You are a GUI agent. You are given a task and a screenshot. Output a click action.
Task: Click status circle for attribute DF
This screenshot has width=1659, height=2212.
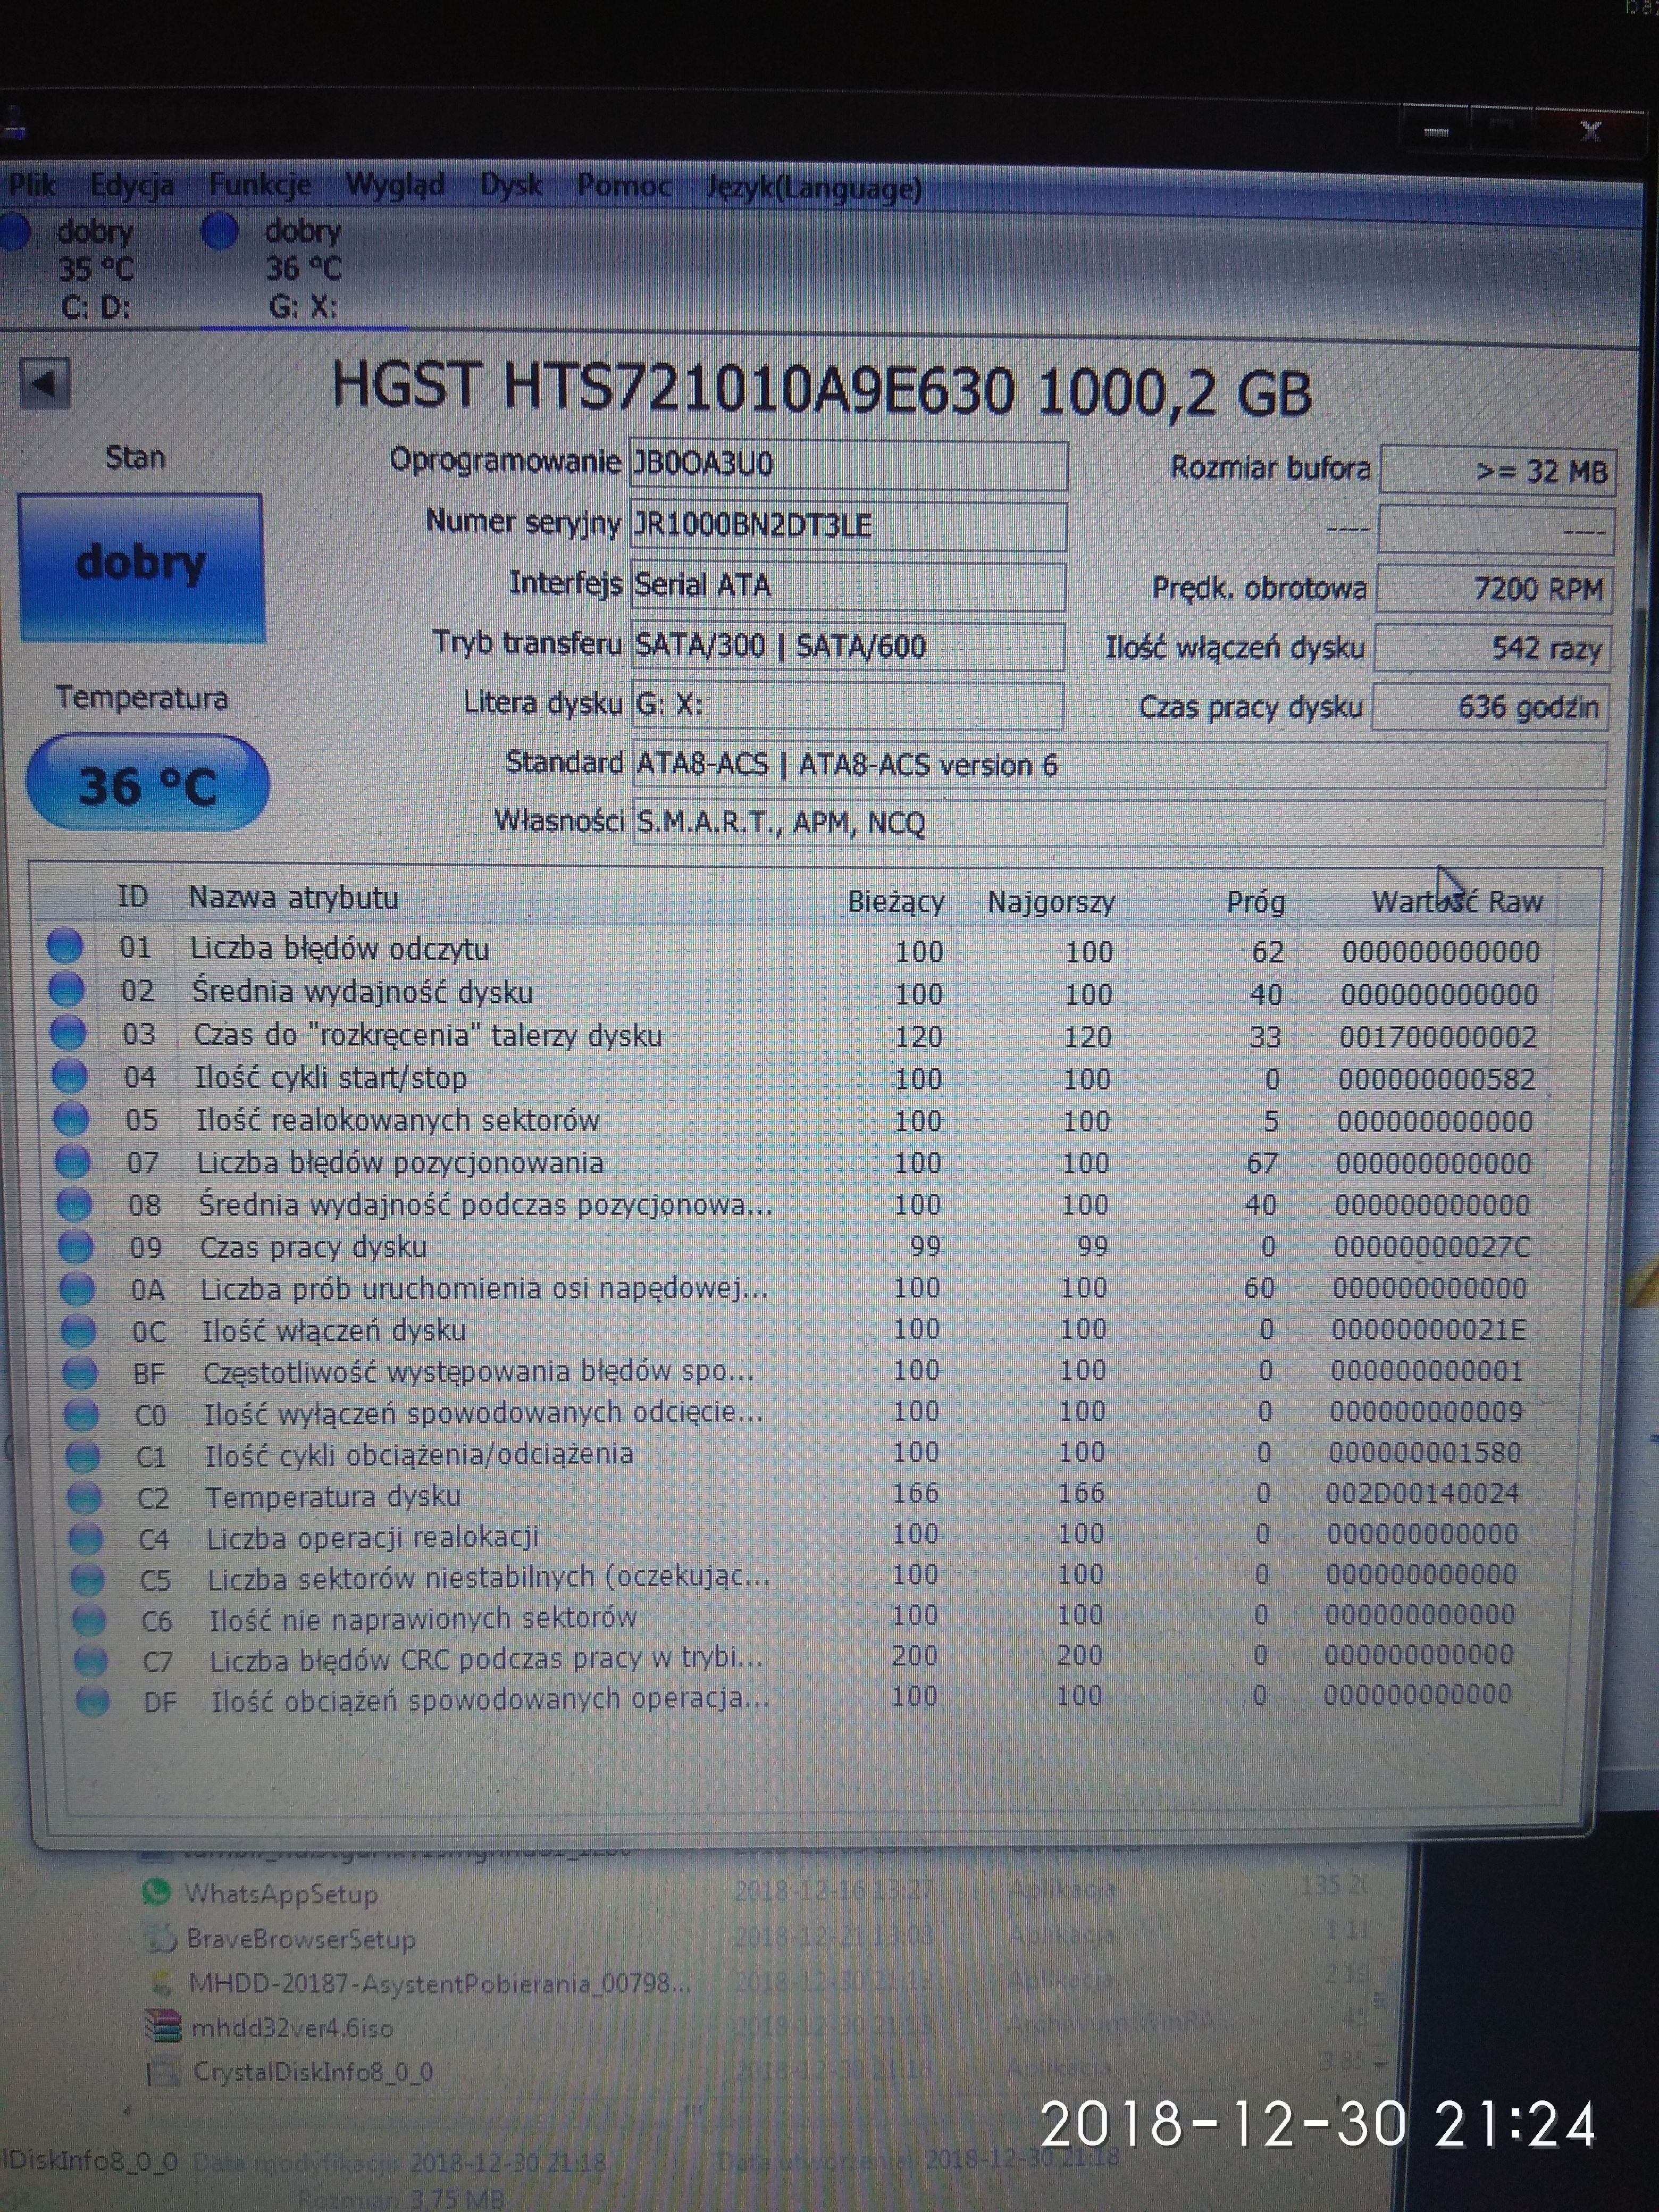93,1701
